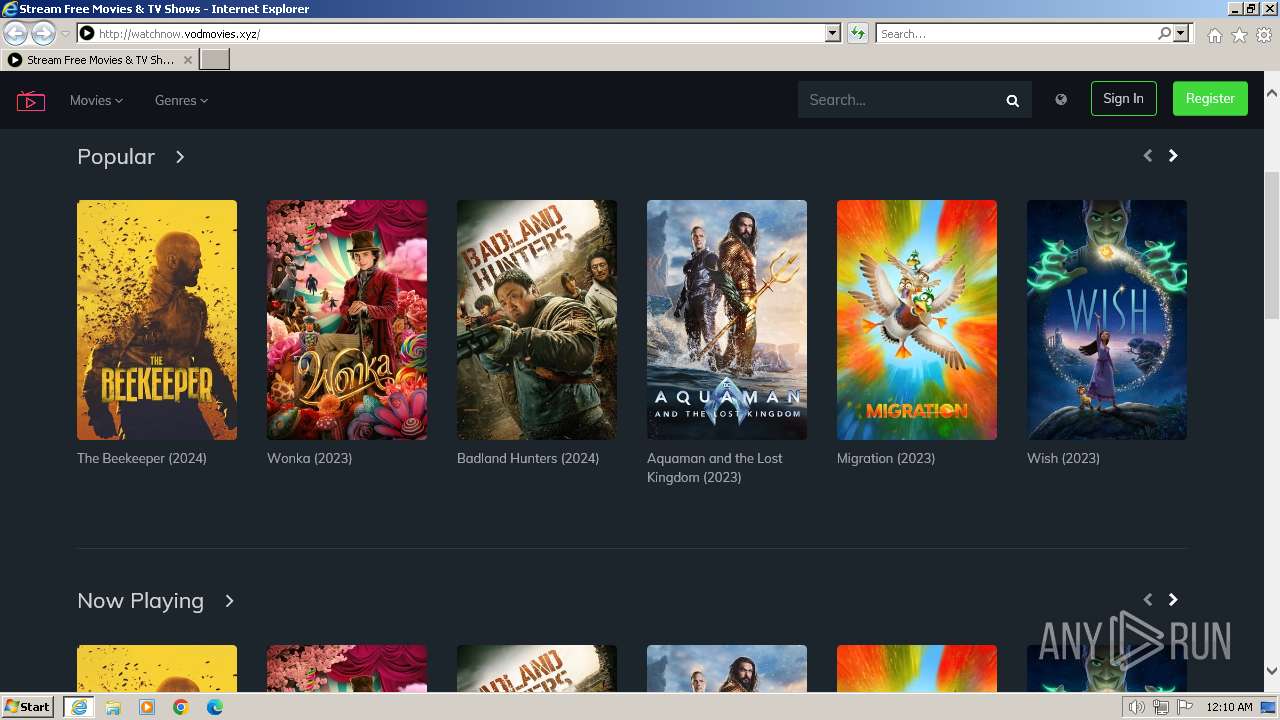1280x720 pixels.
Task: Click the chevron beside Now Playing
Action: click(229, 601)
